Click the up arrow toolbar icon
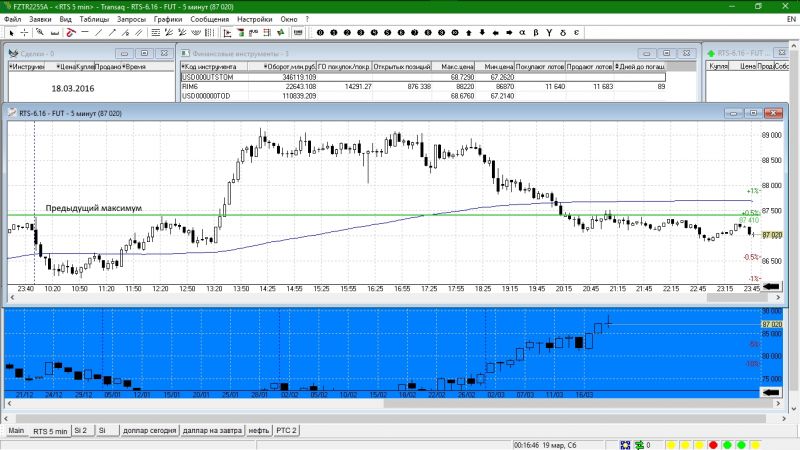The image size is (800, 450). point(468,33)
